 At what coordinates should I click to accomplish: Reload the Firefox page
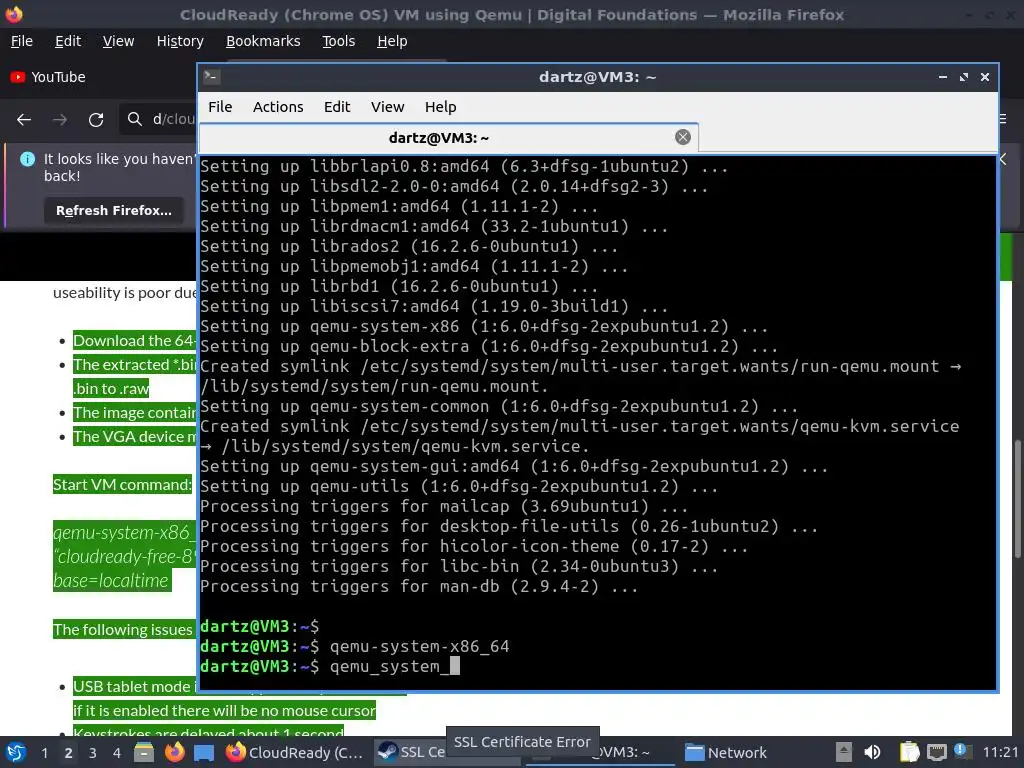click(x=96, y=120)
